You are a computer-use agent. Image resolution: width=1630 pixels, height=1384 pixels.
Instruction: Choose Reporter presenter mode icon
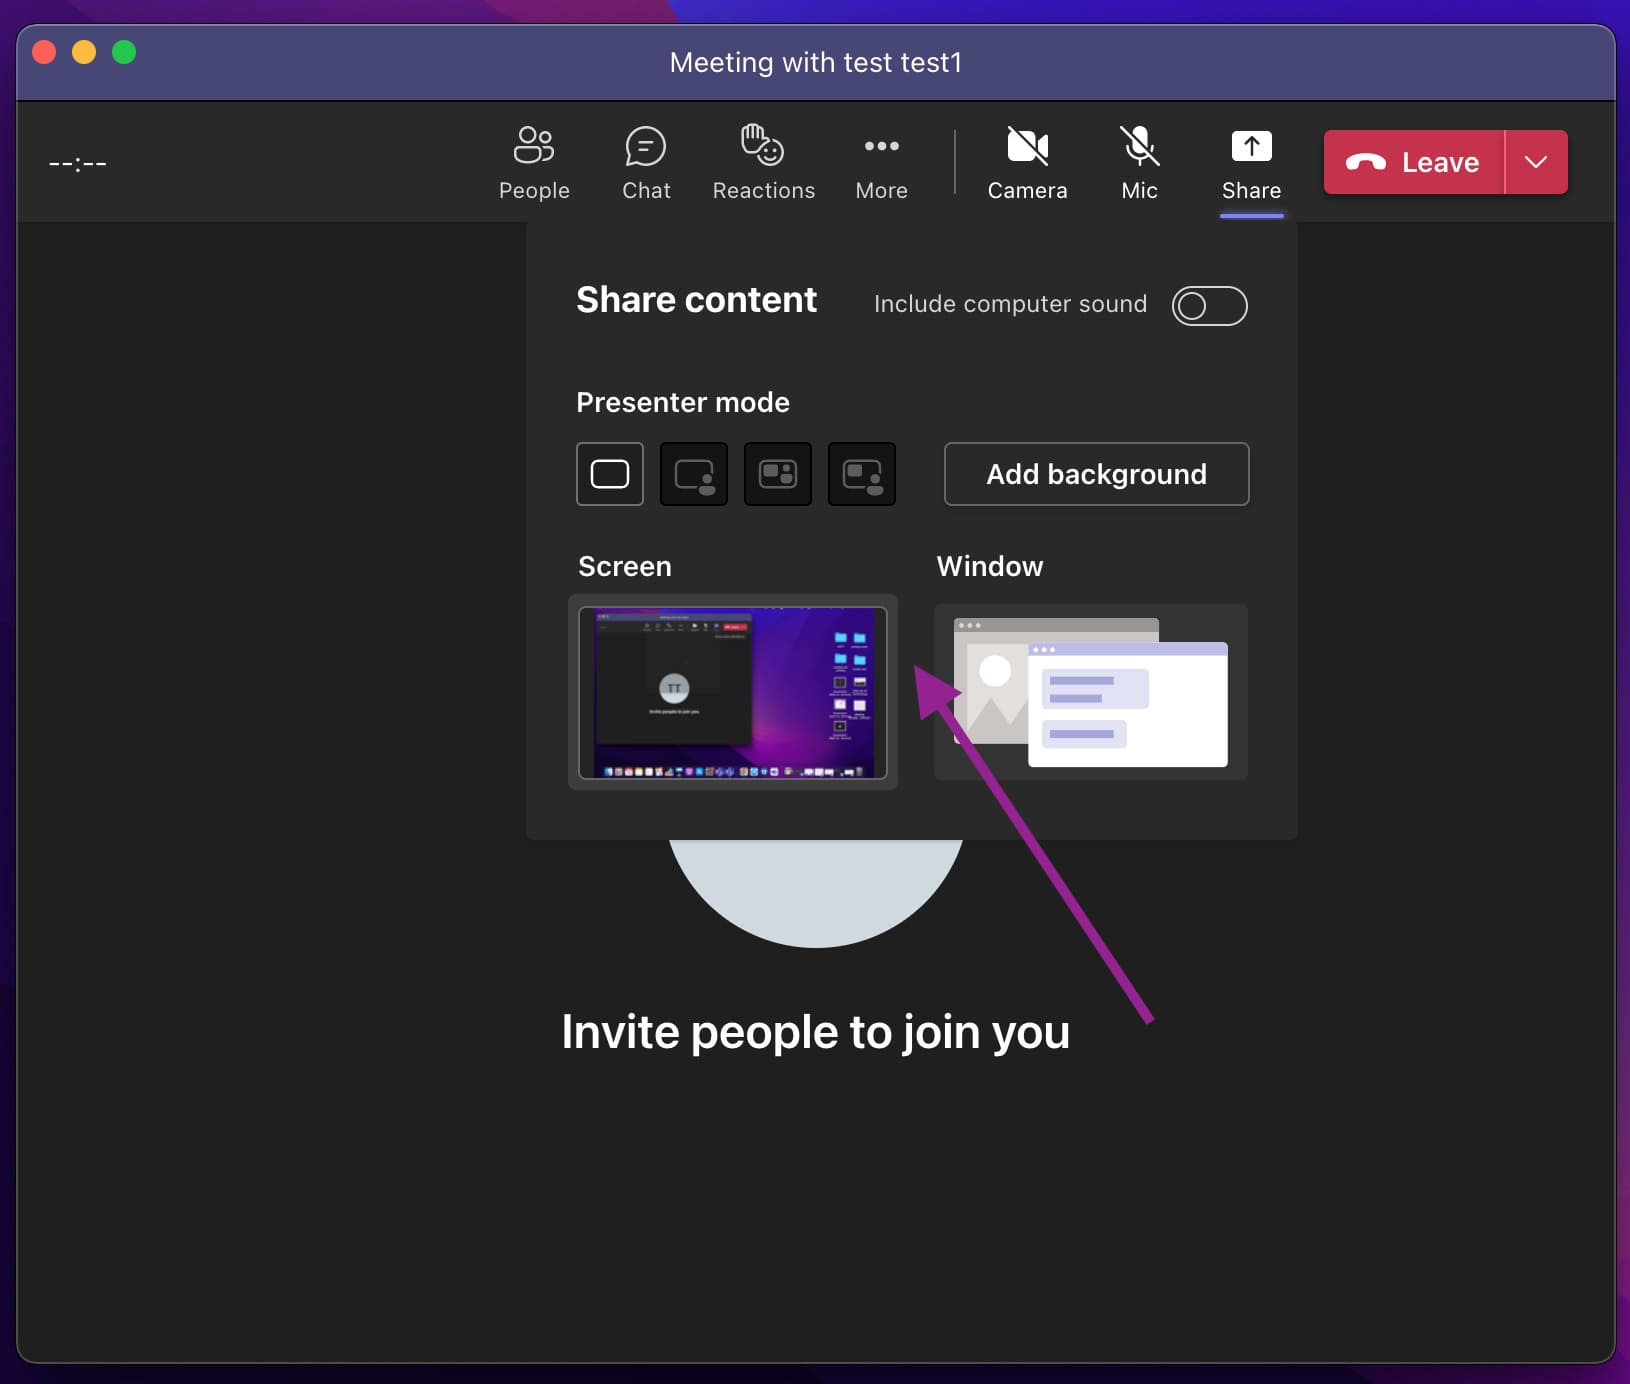coord(862,474)
